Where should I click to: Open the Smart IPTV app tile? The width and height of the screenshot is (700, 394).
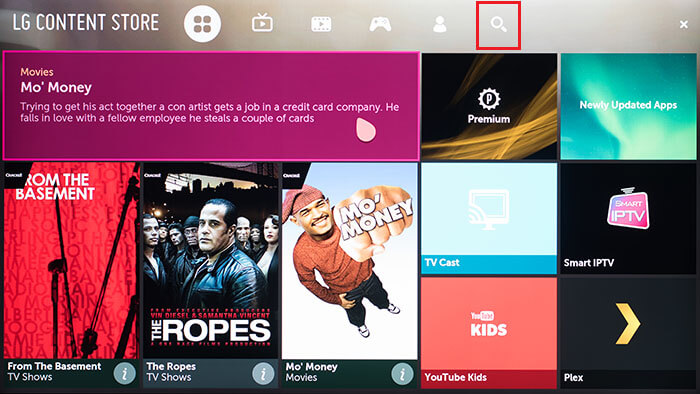pos(628,218)
